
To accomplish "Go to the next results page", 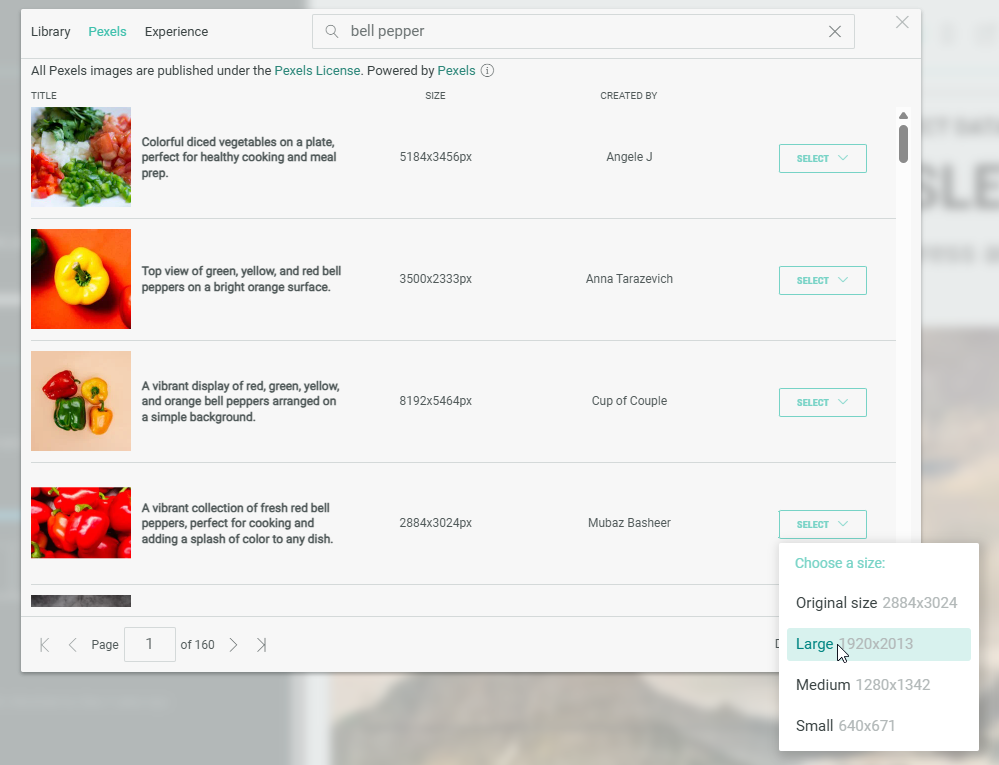I will click(x=233, y=645).
